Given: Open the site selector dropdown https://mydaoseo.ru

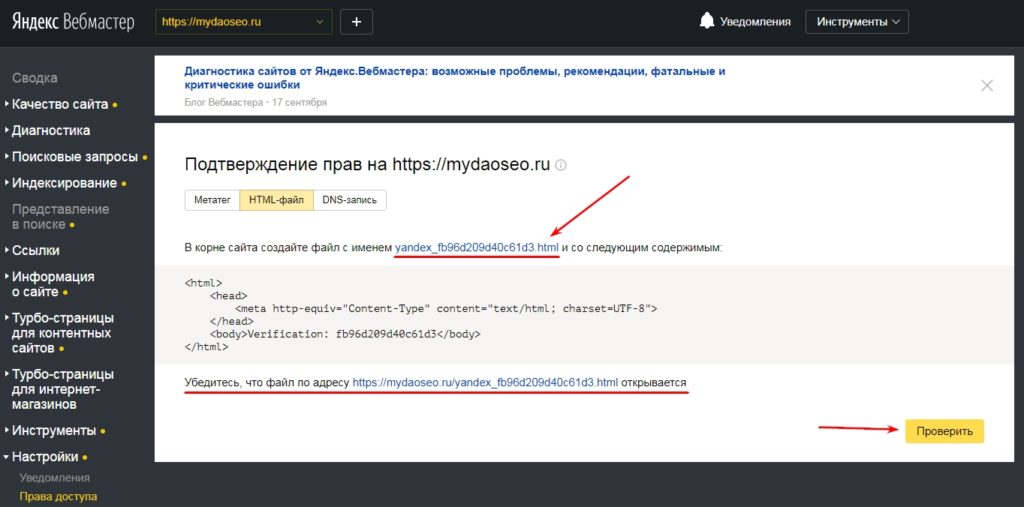Looking at the screenshot, I should click(x=244, y=22).
